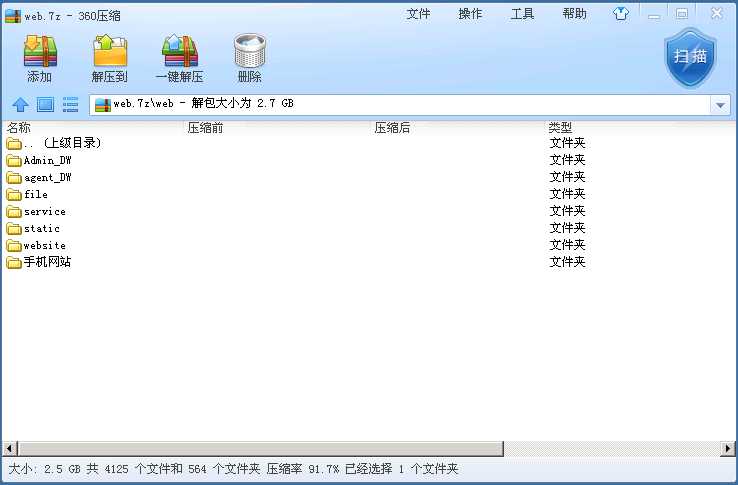Image resolution: width=738 pixels, height=485 pixels.
Task: Click the 上级目录 parent folder icon
Action: [x=14, y=143]
